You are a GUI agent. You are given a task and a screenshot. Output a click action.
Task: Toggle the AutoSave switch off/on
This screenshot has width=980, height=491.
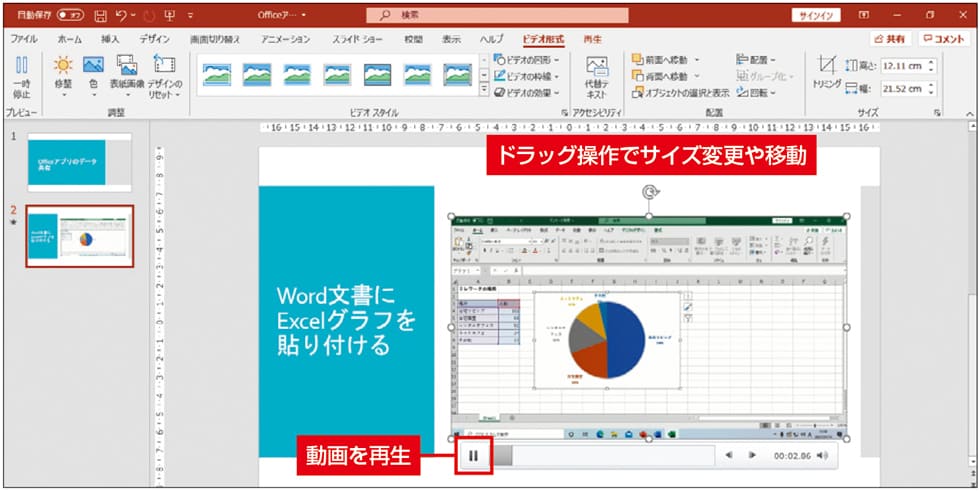(72, 15)
